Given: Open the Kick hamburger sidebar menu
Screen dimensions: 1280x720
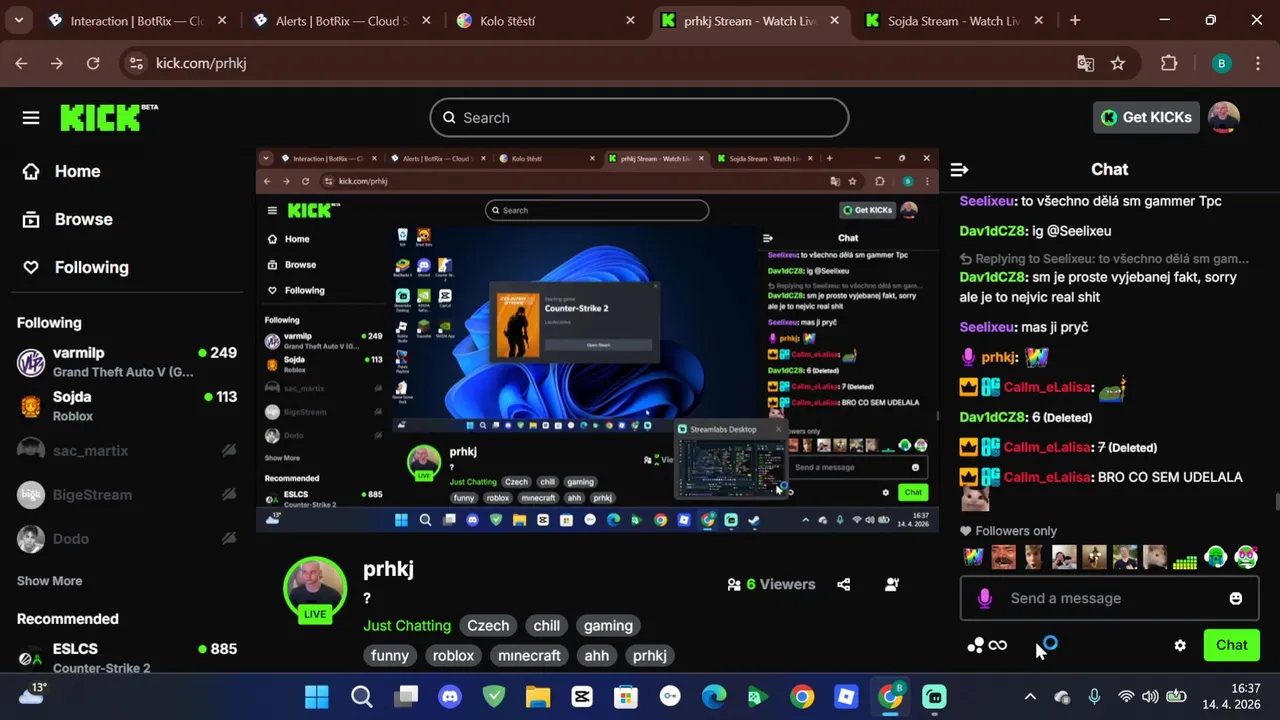Looking at the screenshot, I should pos(31,118).
